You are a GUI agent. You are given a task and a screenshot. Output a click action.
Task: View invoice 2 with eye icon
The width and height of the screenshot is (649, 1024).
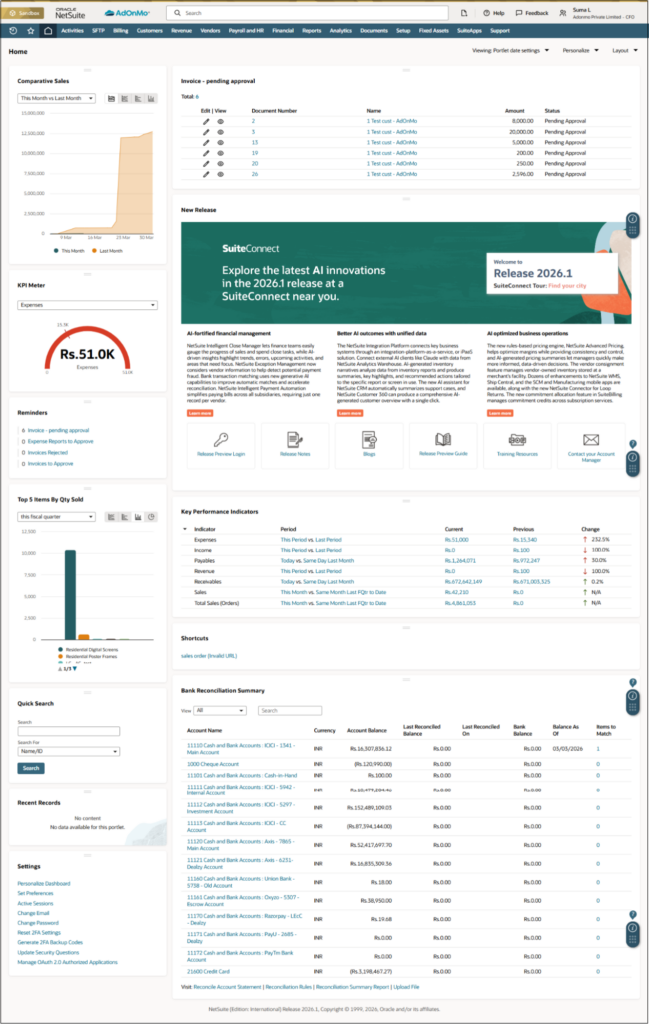[x=221, y=121]
